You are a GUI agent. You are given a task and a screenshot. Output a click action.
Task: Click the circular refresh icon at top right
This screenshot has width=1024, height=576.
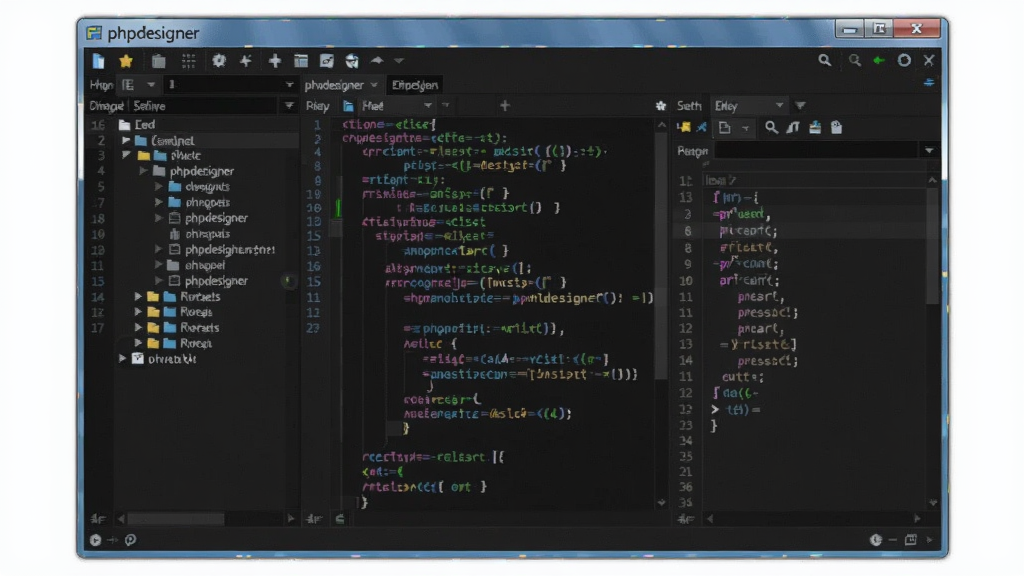click(904, 60)
